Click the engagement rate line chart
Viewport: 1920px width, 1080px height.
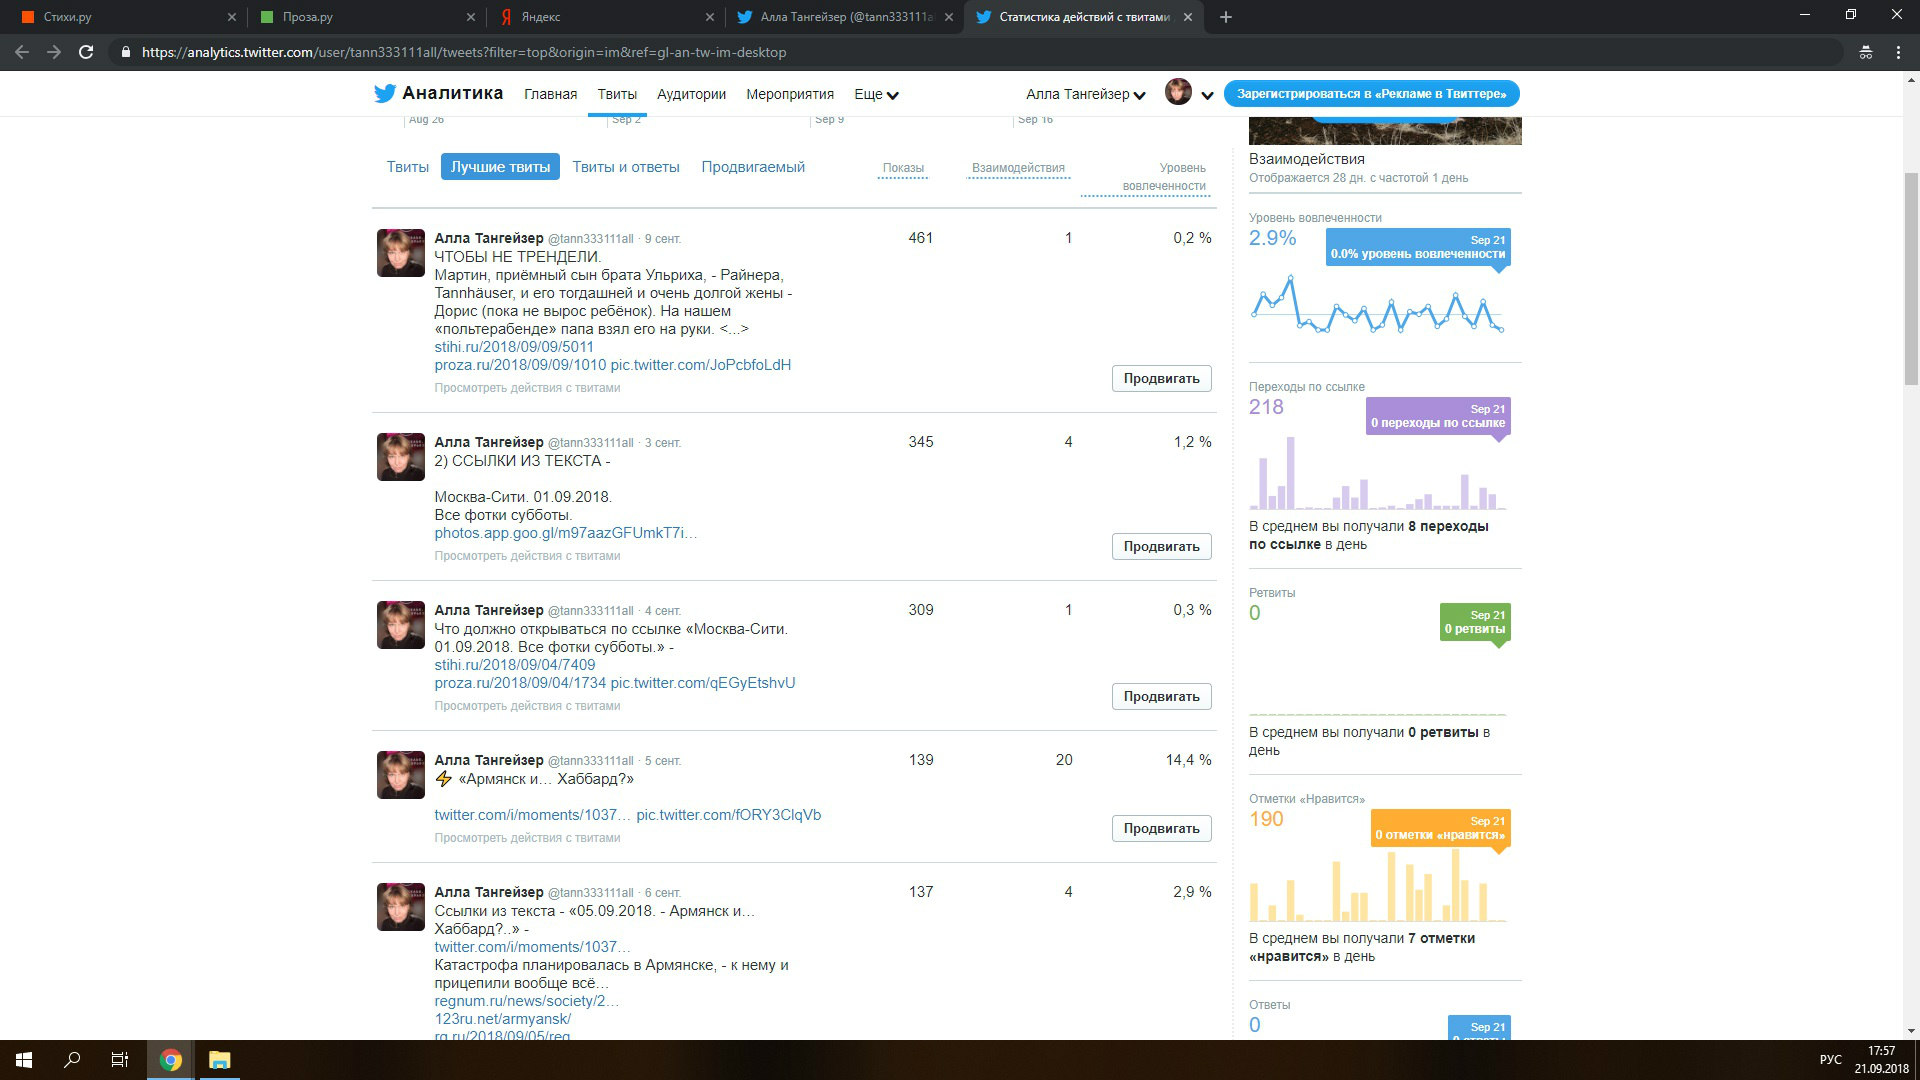[x=1377, y=304]
